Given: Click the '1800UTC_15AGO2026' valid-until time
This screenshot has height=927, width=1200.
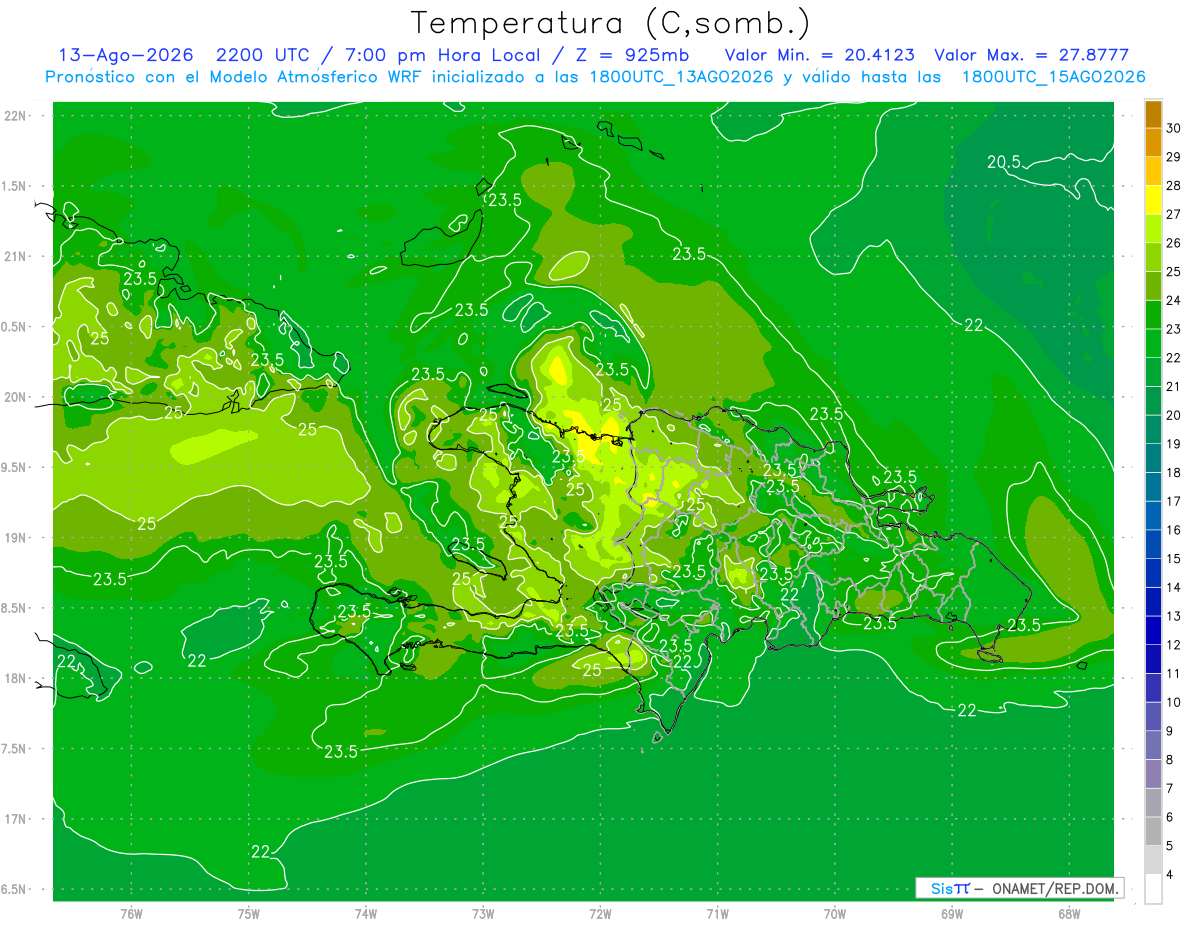Looking at the screenshot, I should (1053, 77).
